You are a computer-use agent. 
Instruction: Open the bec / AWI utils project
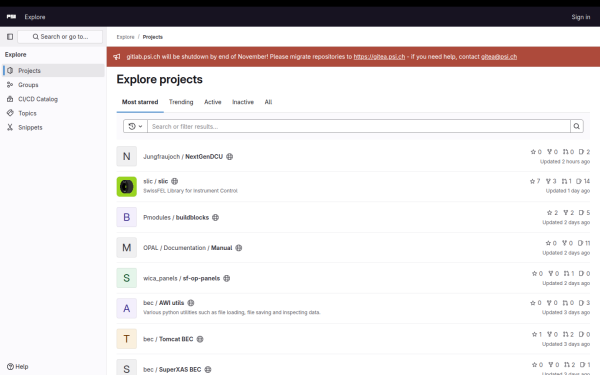(164, 303)
